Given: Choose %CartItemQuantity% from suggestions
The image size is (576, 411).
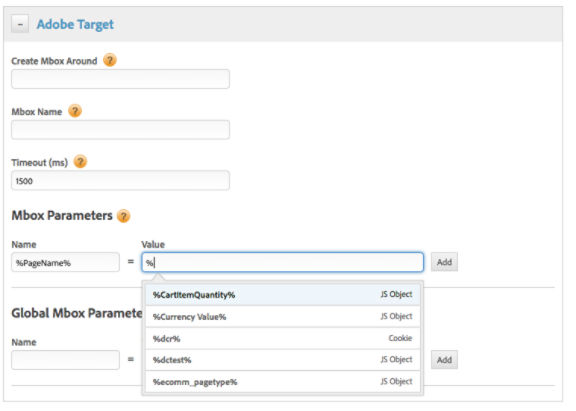Looking at the screenshot, I should click(282, 295).
